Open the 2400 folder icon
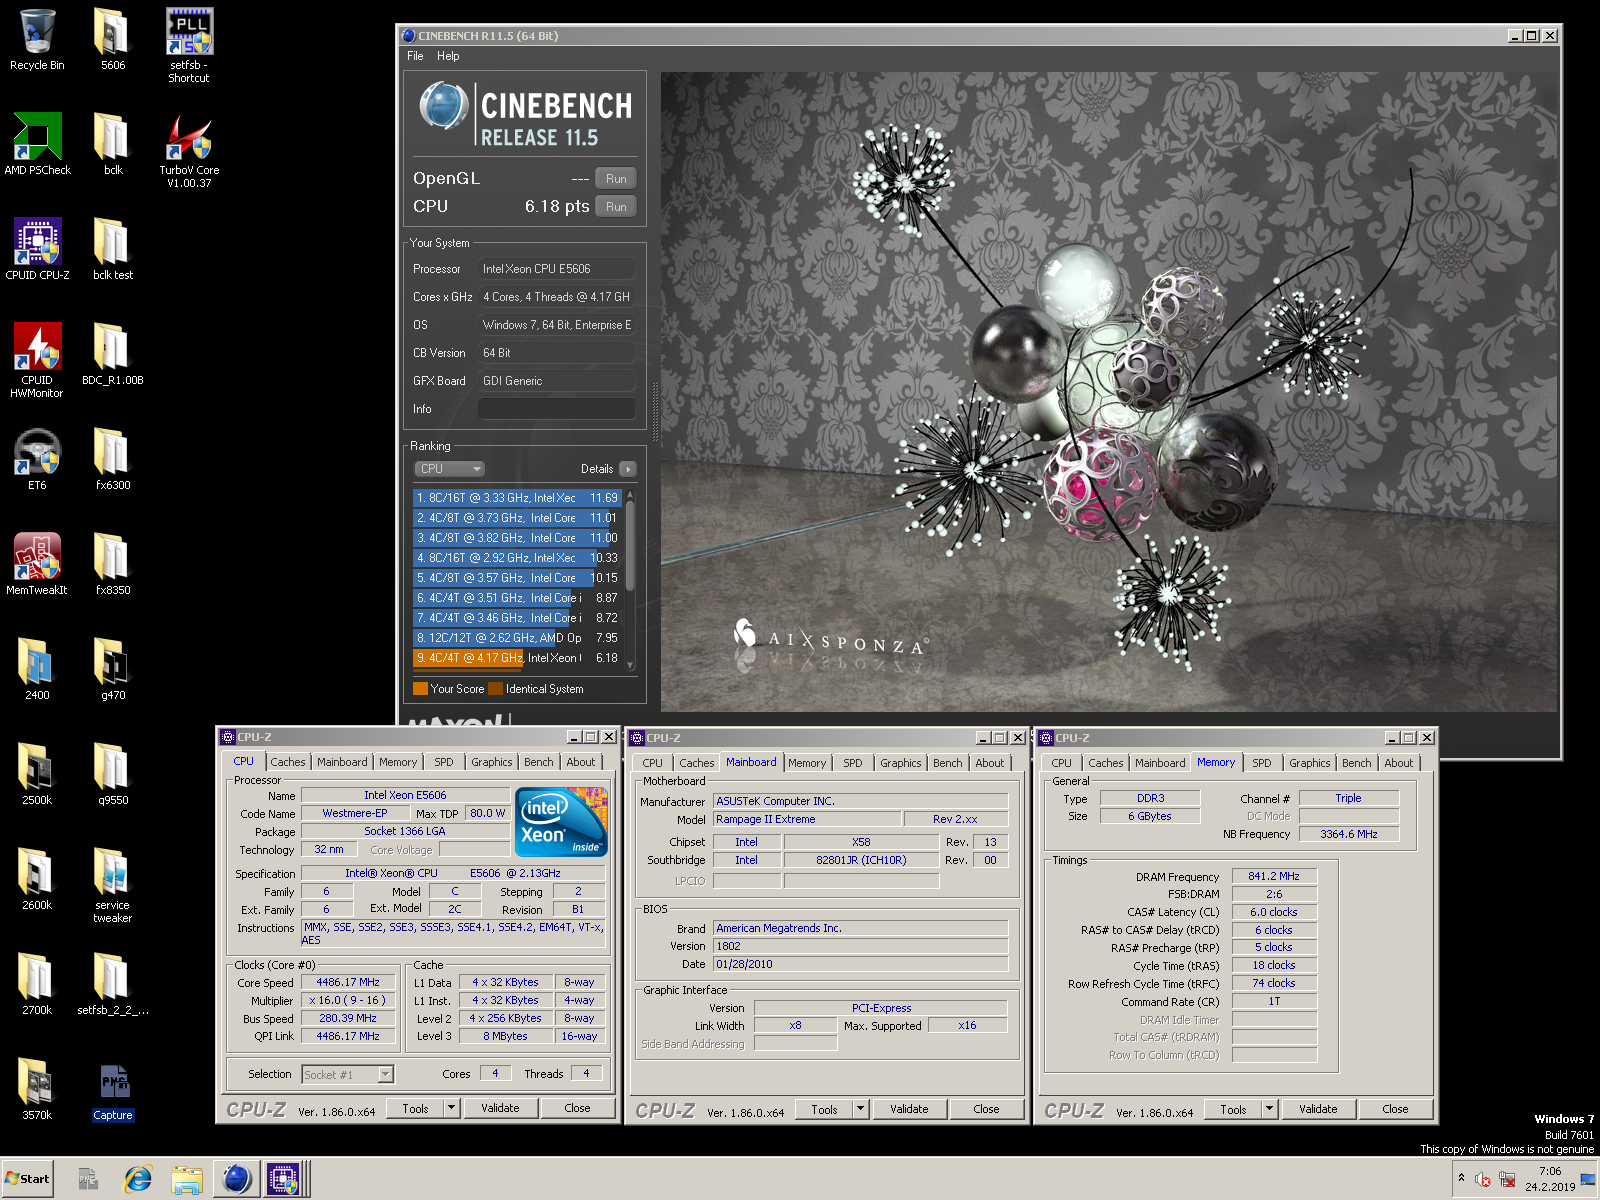The width and height of the screenshot is (1600, 1200). pos(37,669)
